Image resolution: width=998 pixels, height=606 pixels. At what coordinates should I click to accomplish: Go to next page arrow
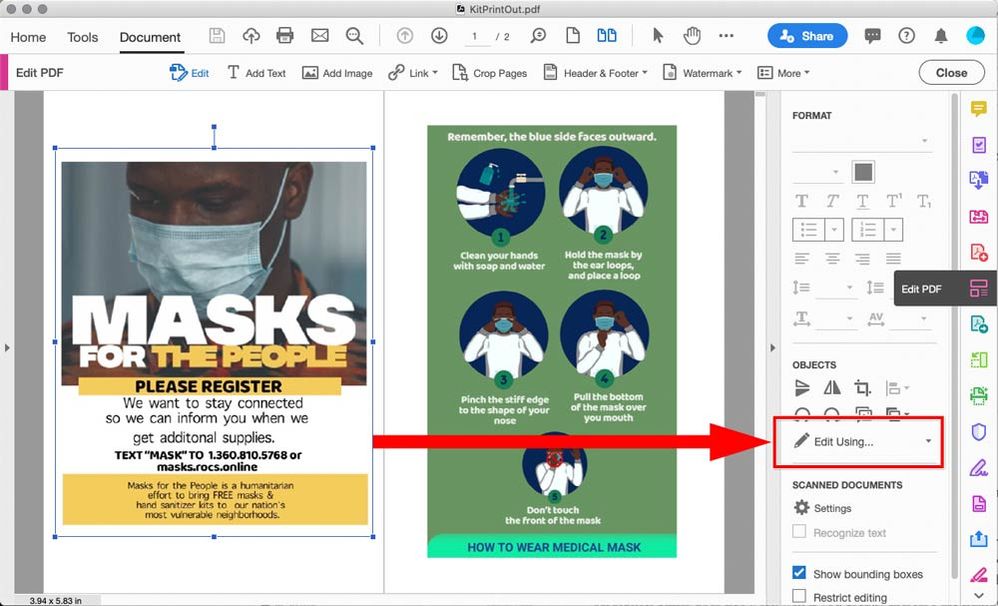[439, 36]
